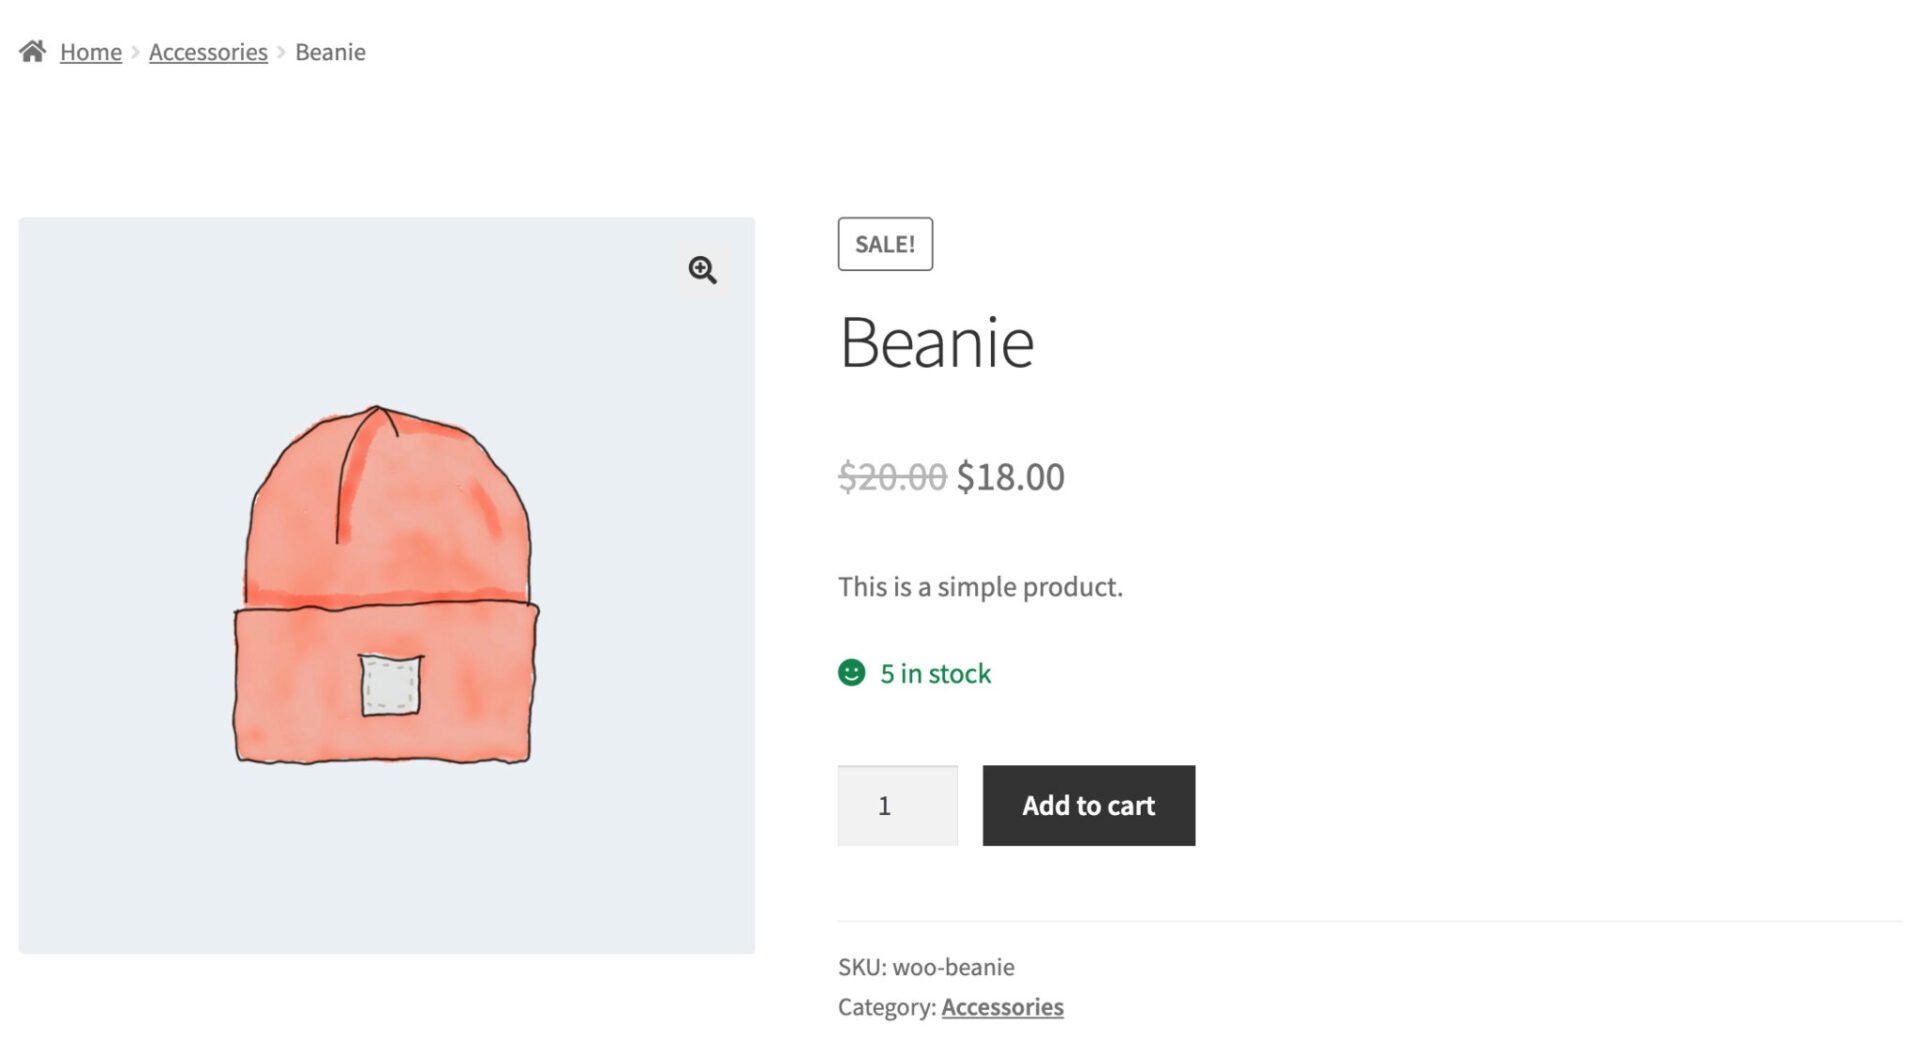Click the sale price $18.00
Image resolution: width=1920 pixels, height=1040 pixels.
(x=1011, y=477)
